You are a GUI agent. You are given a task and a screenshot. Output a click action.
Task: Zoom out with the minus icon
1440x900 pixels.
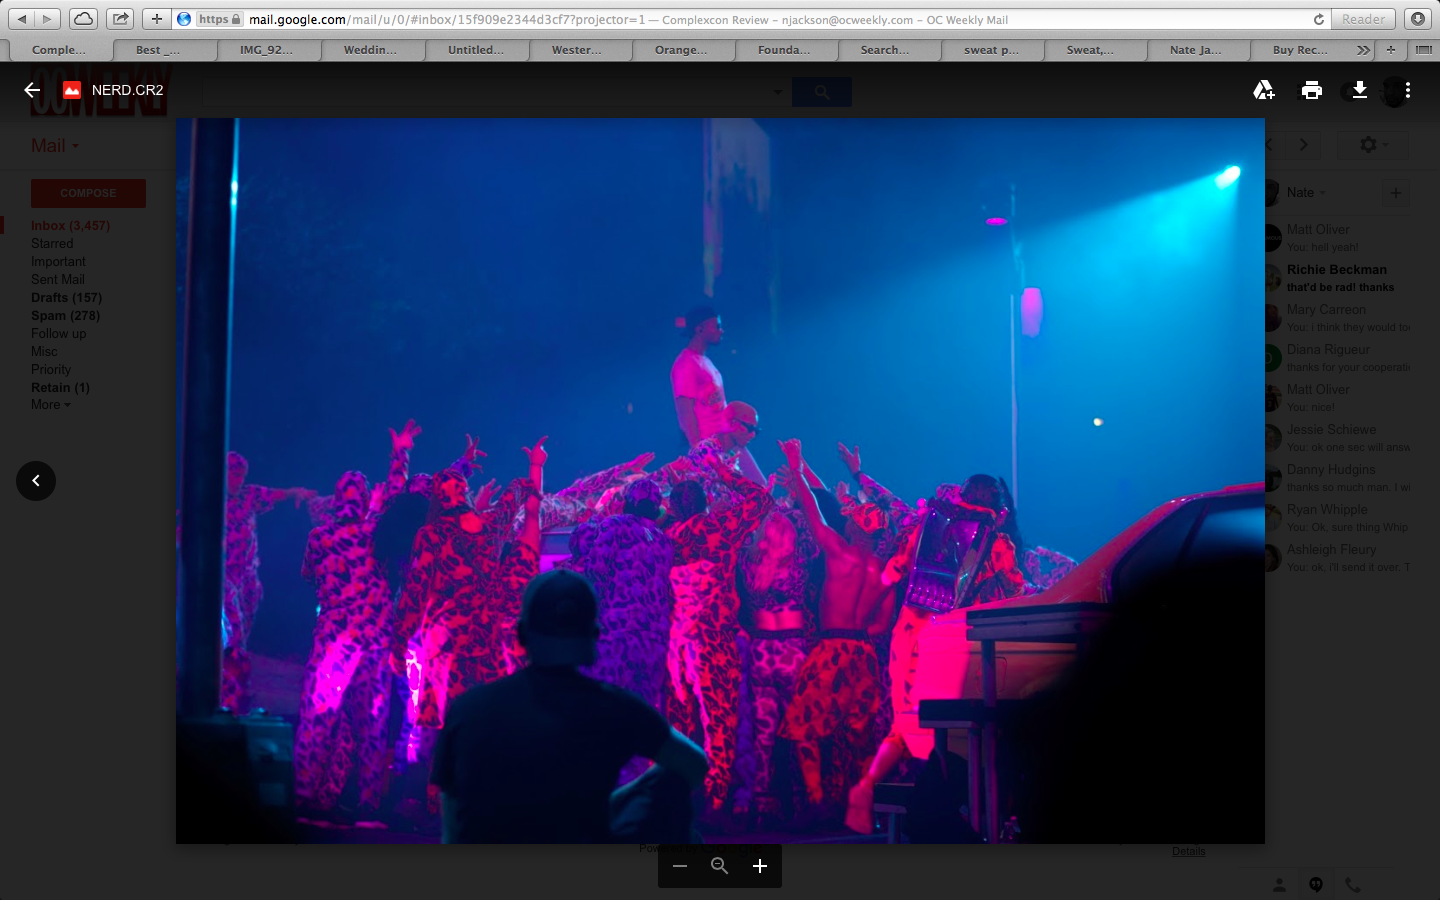click(x=680, y=866)
